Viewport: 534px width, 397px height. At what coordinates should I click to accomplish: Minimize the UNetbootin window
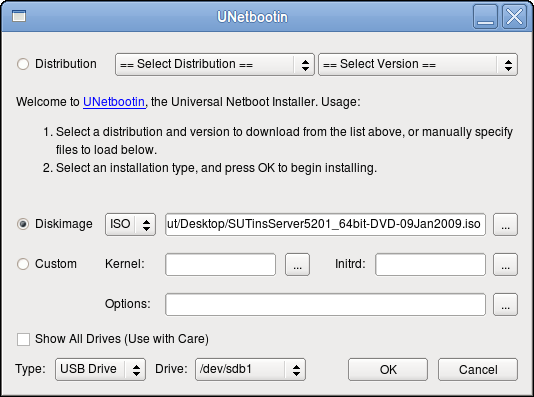(485, 16)
